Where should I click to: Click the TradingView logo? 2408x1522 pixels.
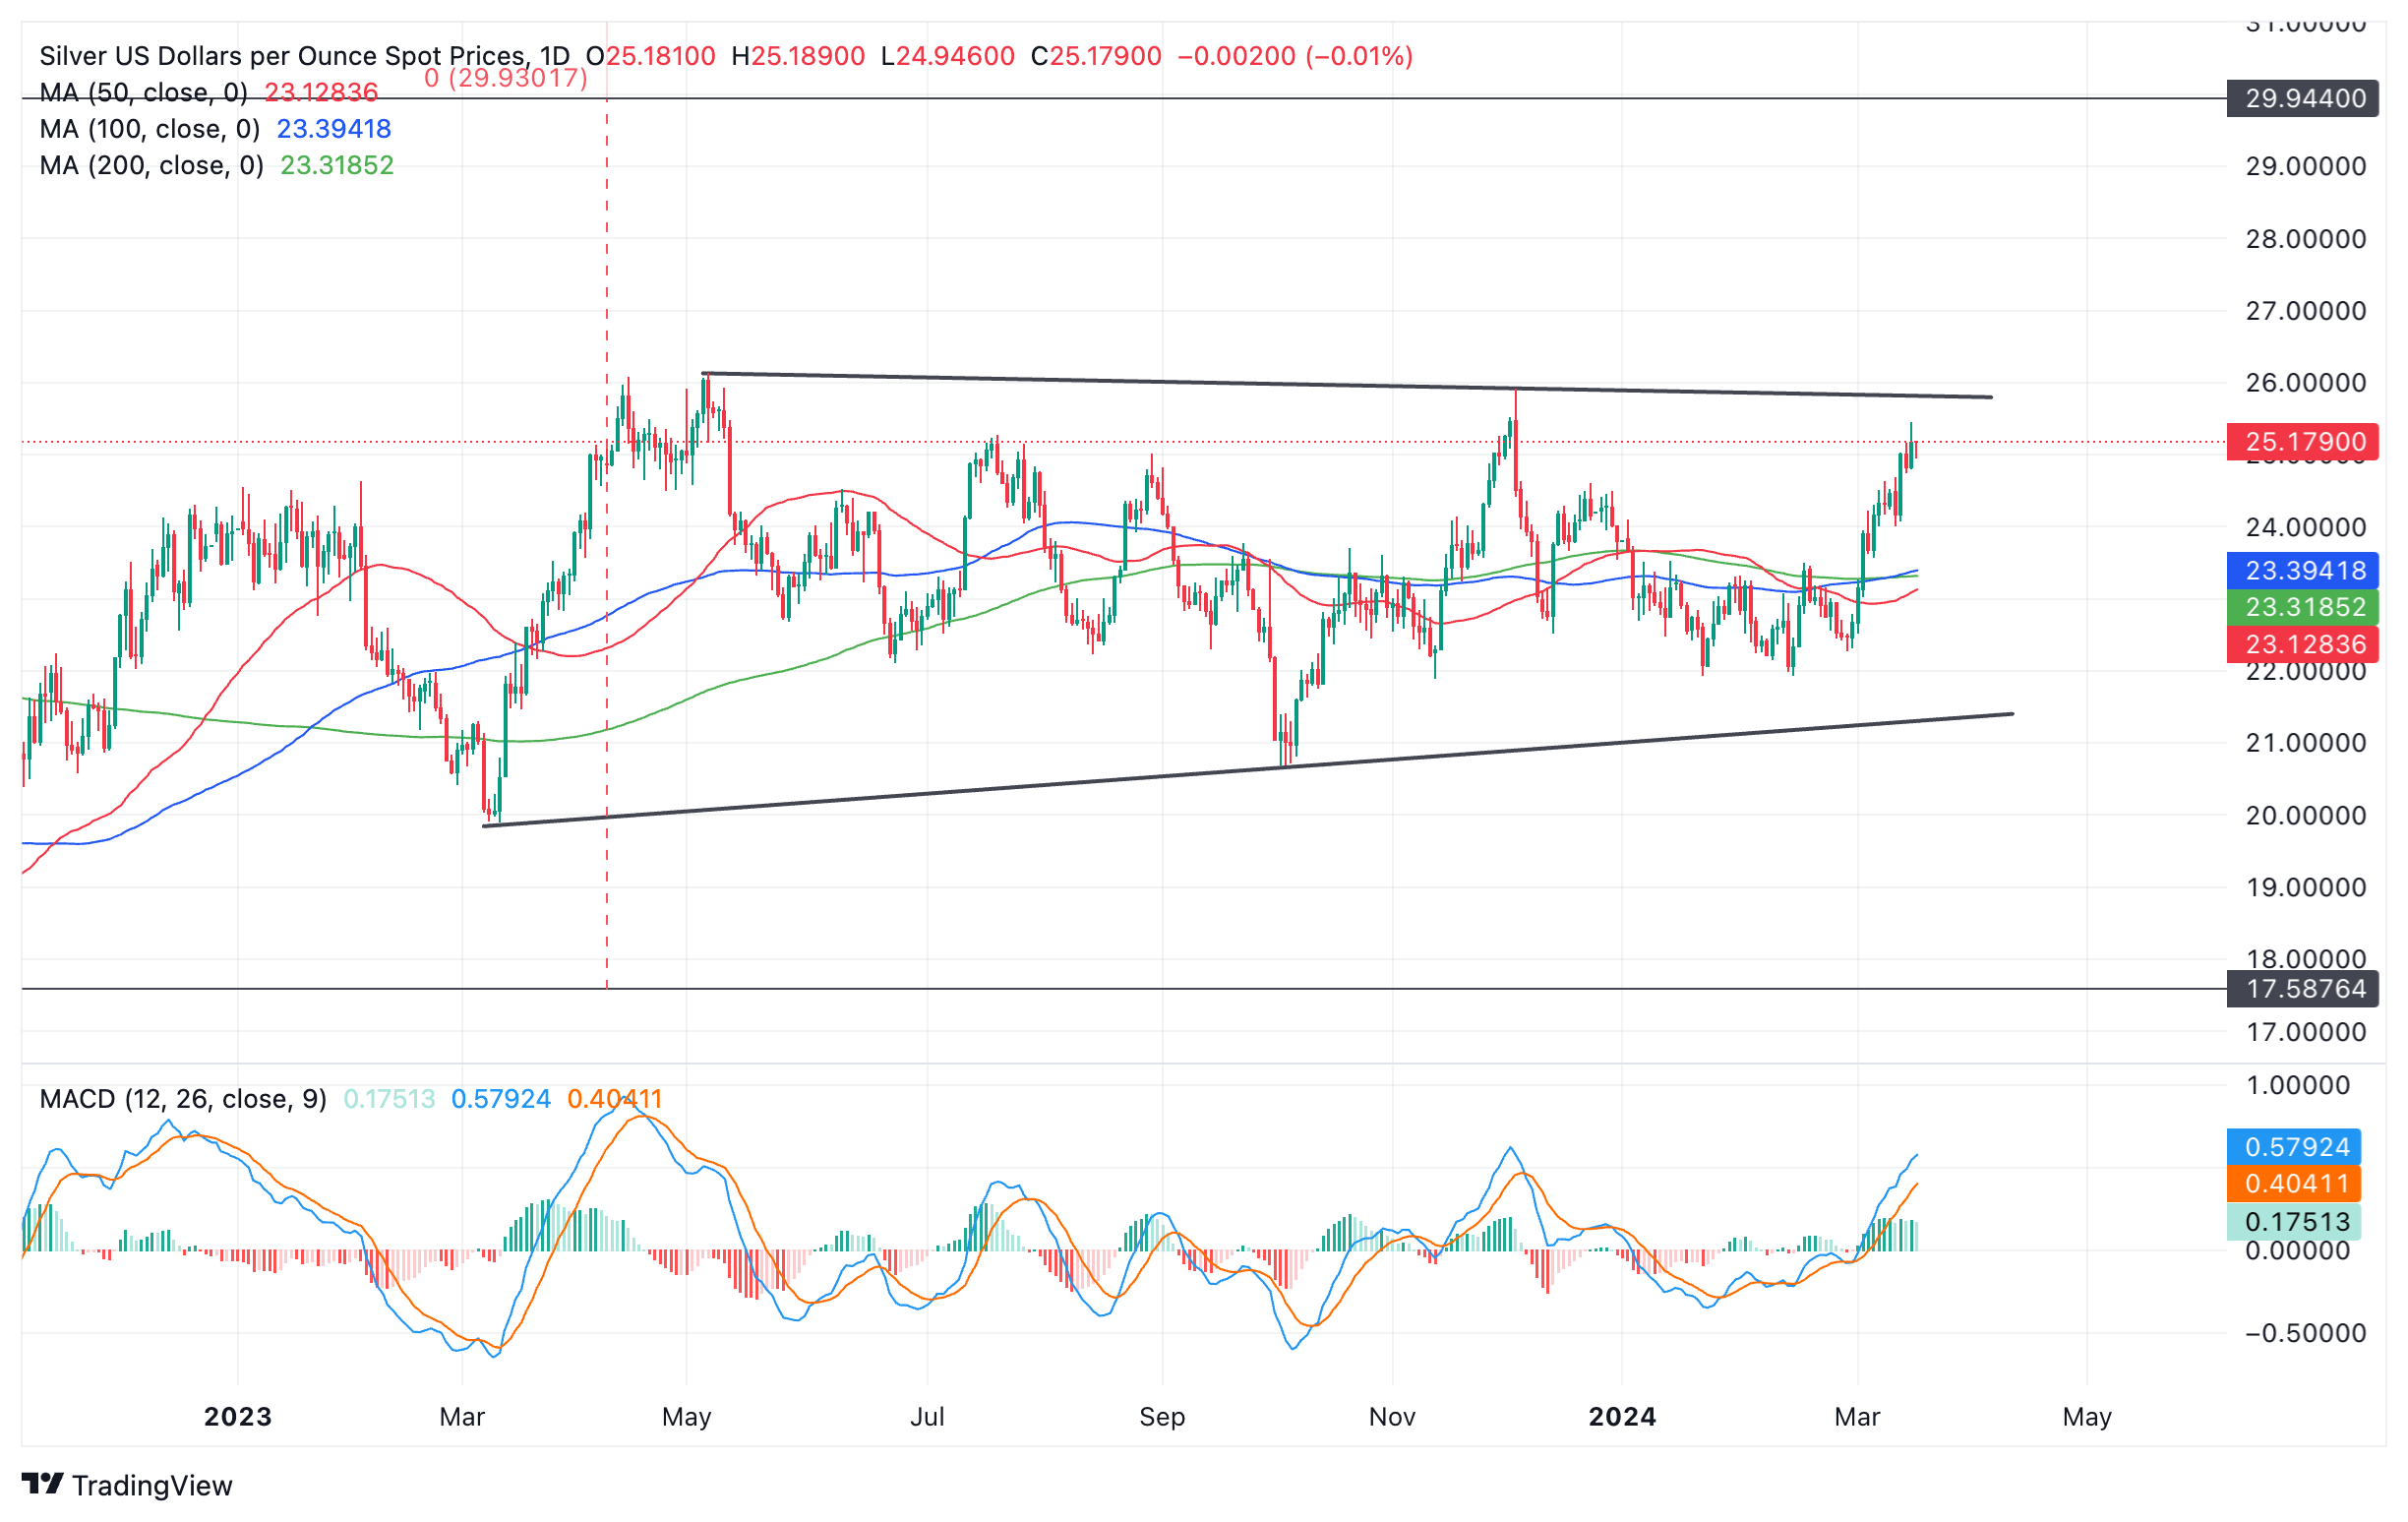[x=126, y=1485]
